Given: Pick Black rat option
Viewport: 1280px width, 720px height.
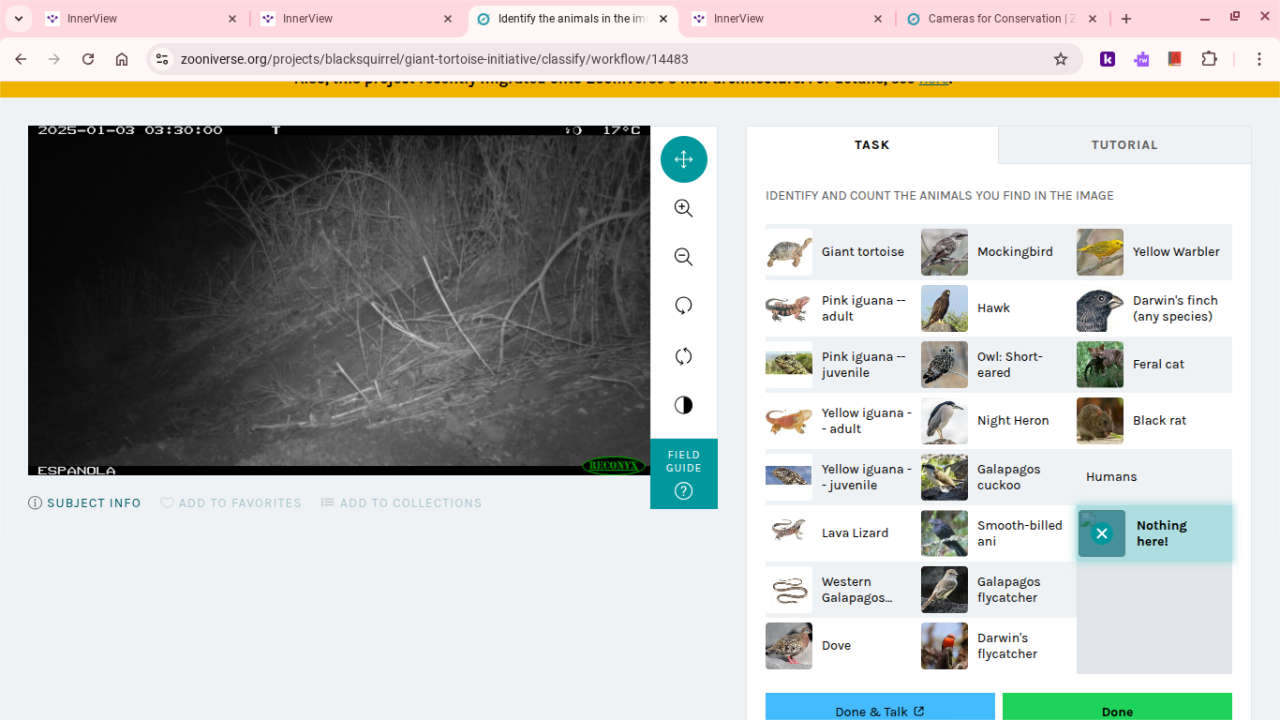Looking at the screenshot, I should click(x=1154, y=421).
